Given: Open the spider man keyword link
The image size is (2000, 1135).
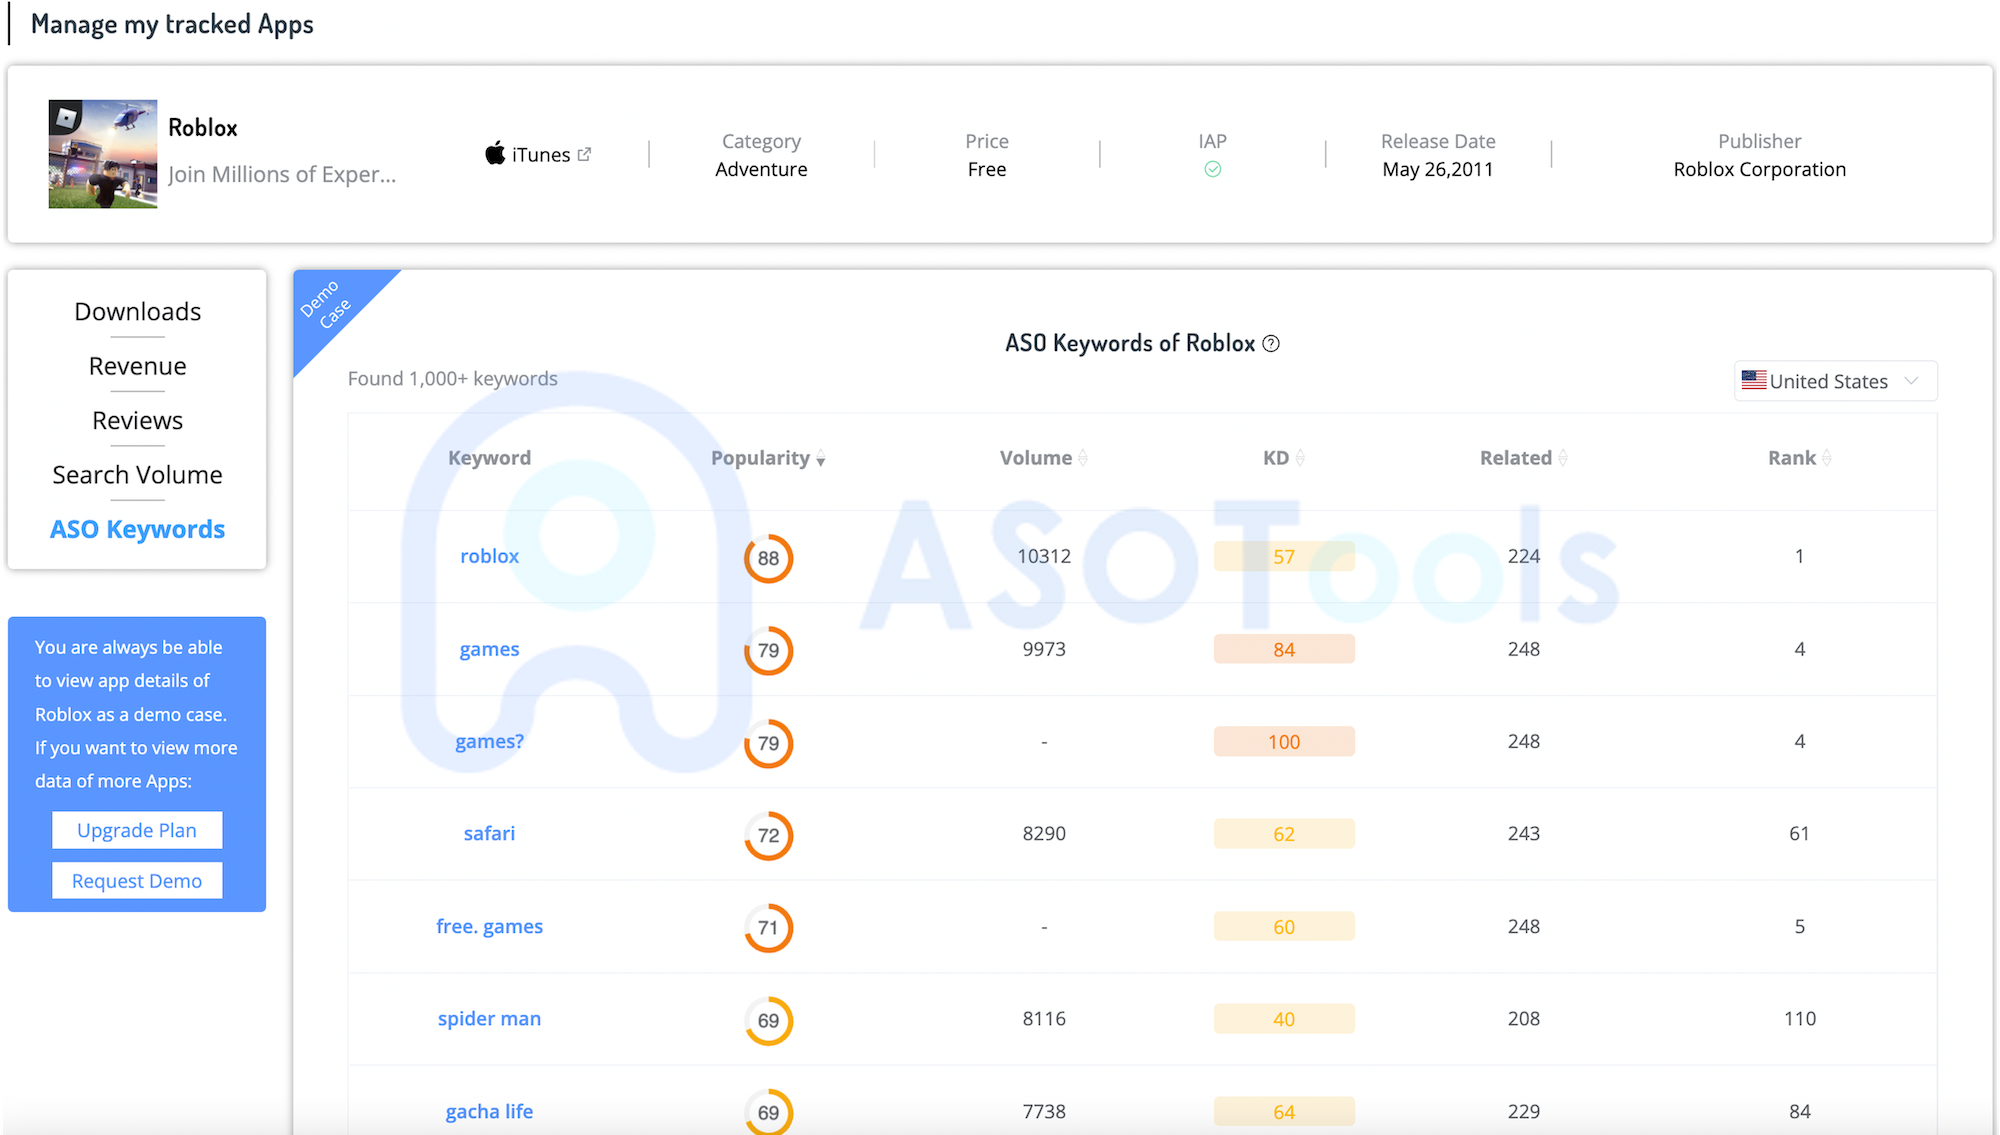Looking at the screenshot, I should [489, 1019].
